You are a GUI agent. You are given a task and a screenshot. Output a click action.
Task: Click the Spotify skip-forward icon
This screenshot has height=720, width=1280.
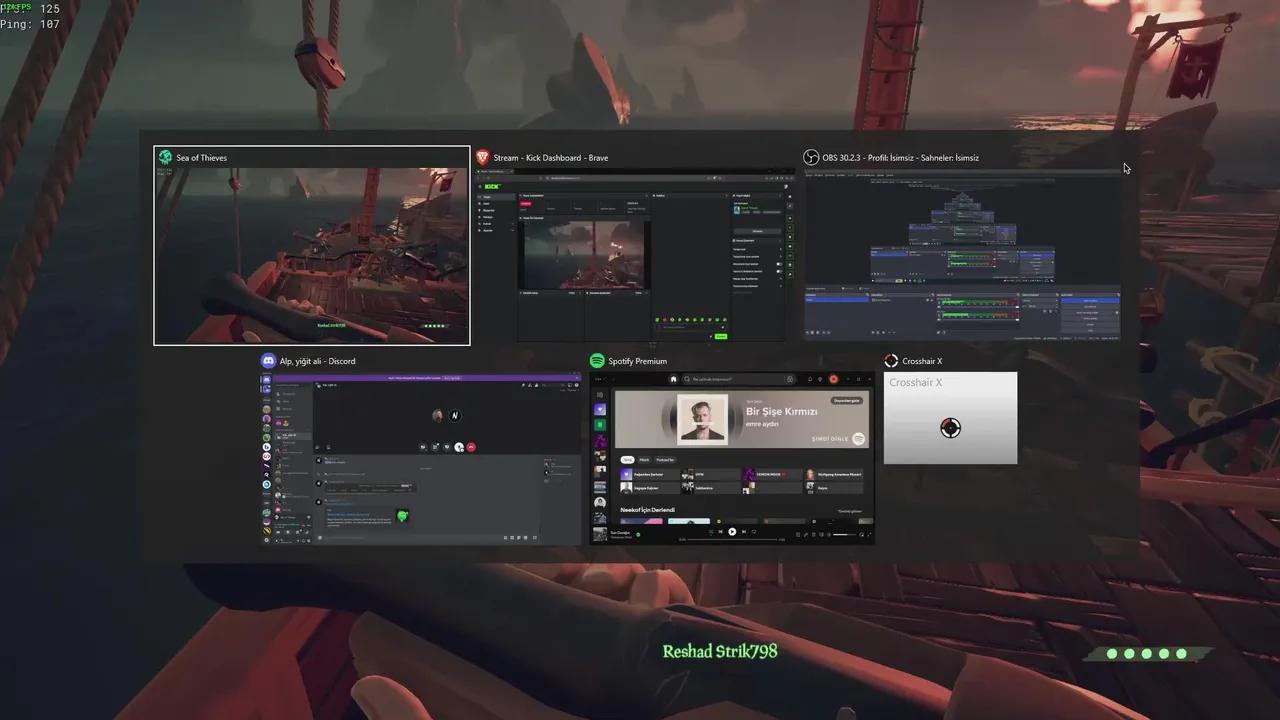pos(743,531)
